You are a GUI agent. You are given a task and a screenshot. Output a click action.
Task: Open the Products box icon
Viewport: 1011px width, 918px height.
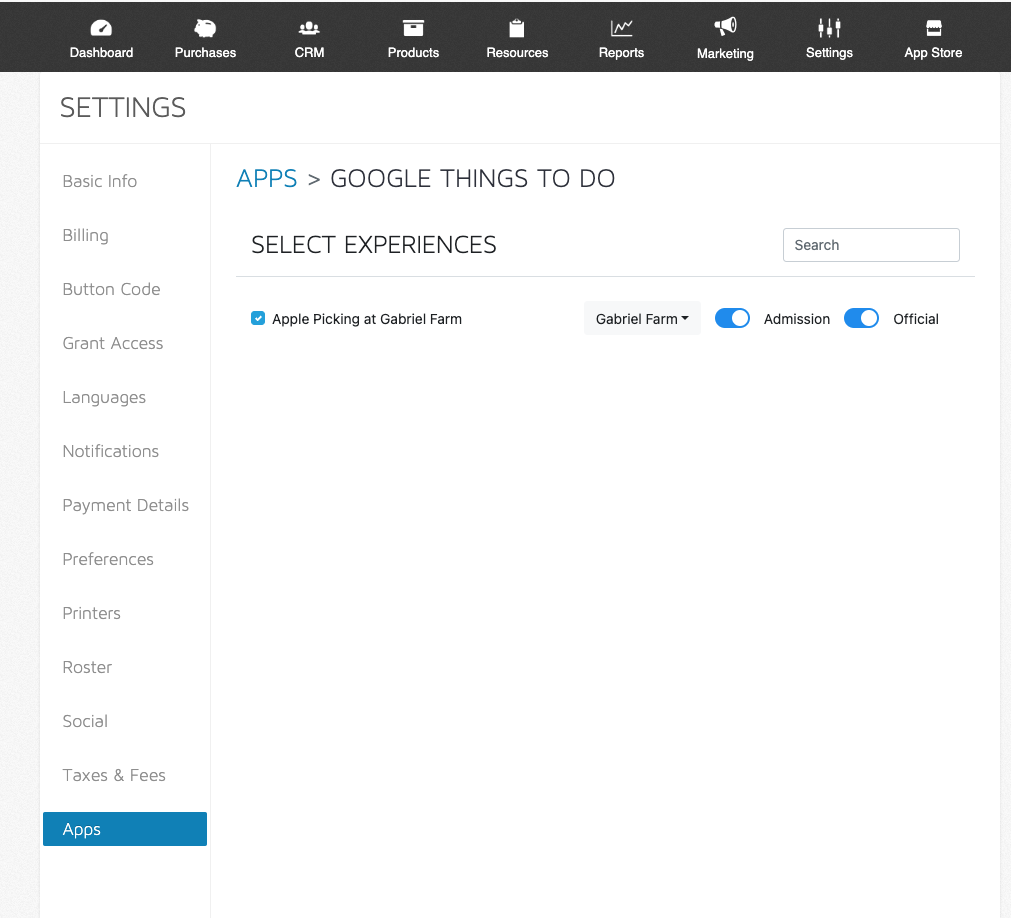[413, 28]
